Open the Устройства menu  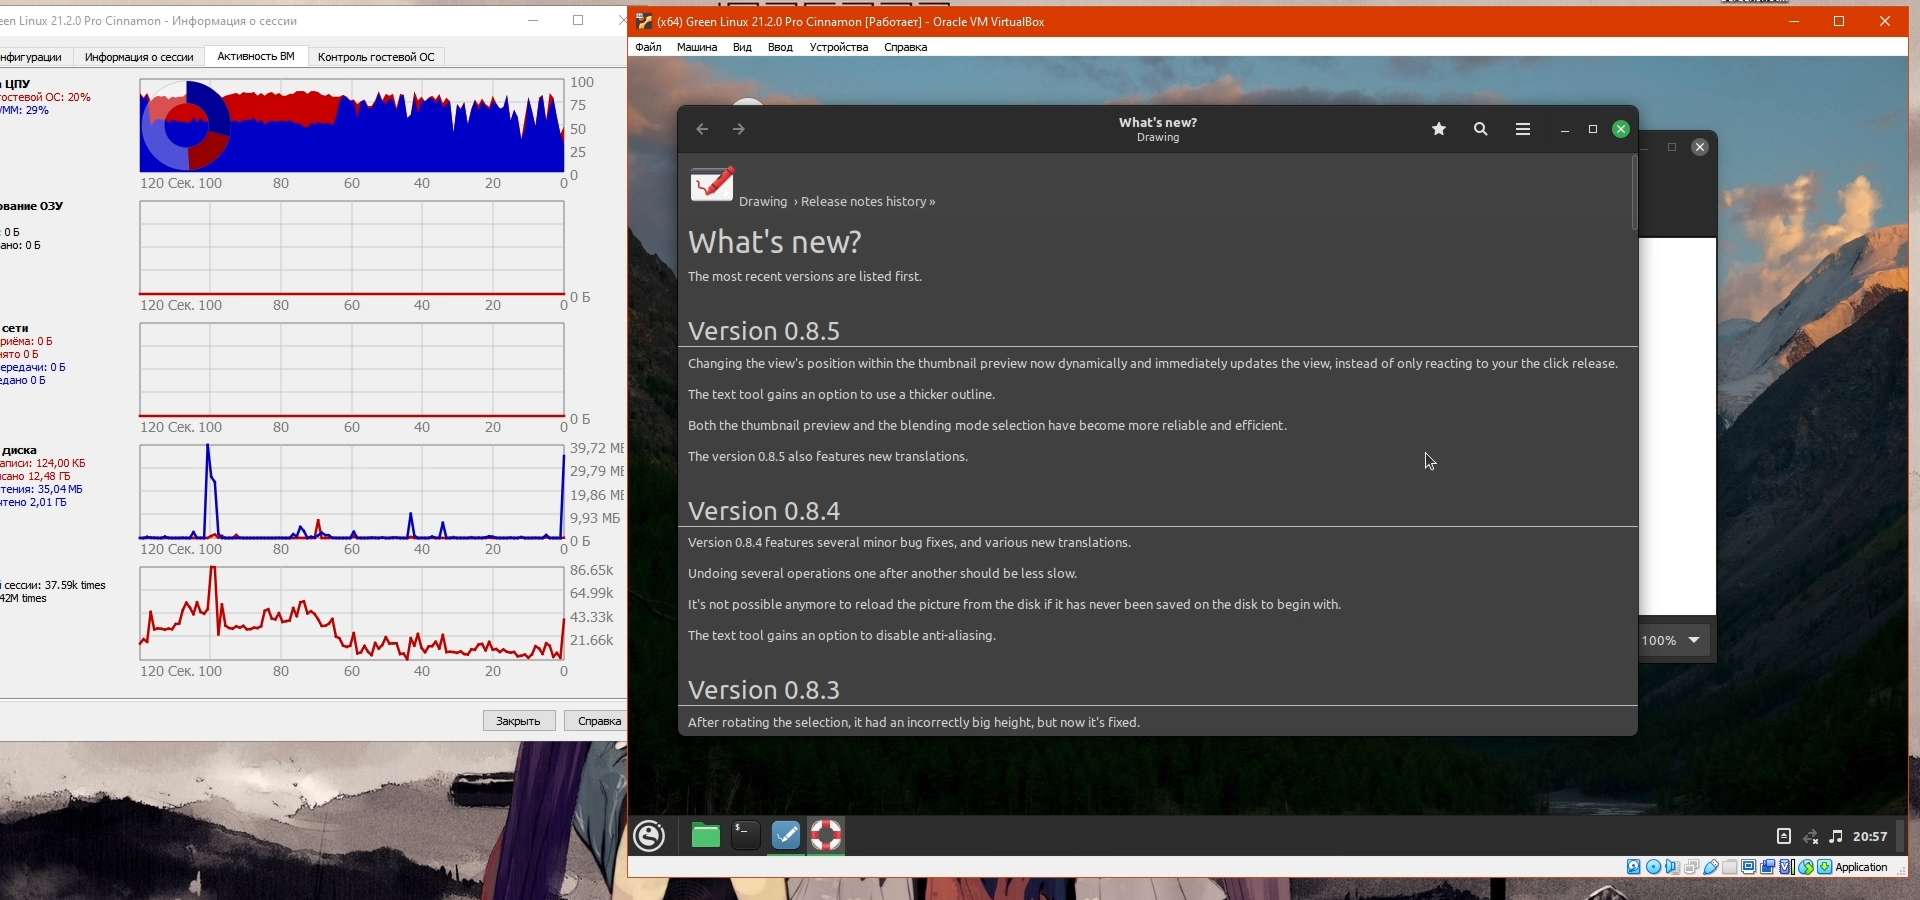(838, 47)
